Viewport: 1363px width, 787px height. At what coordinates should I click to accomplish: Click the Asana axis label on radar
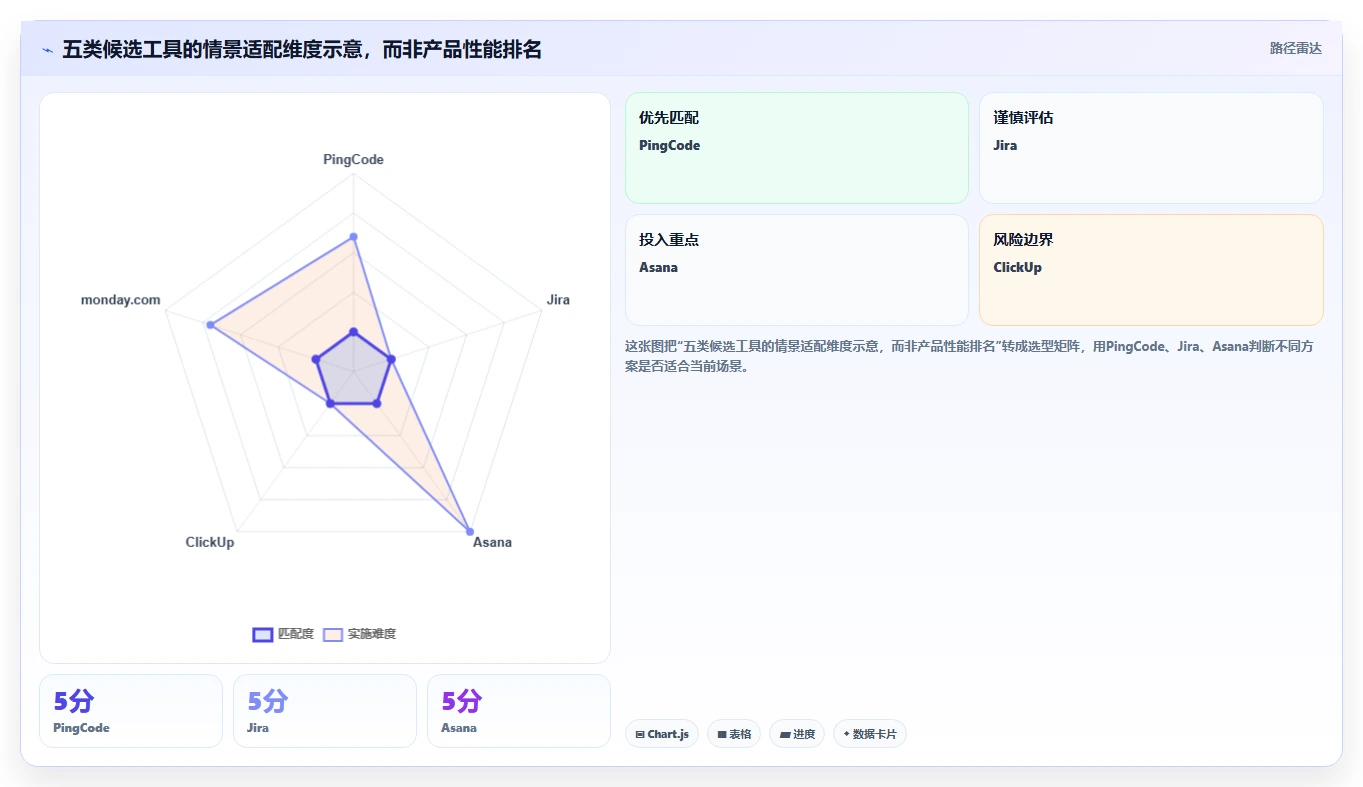point(492,542)
